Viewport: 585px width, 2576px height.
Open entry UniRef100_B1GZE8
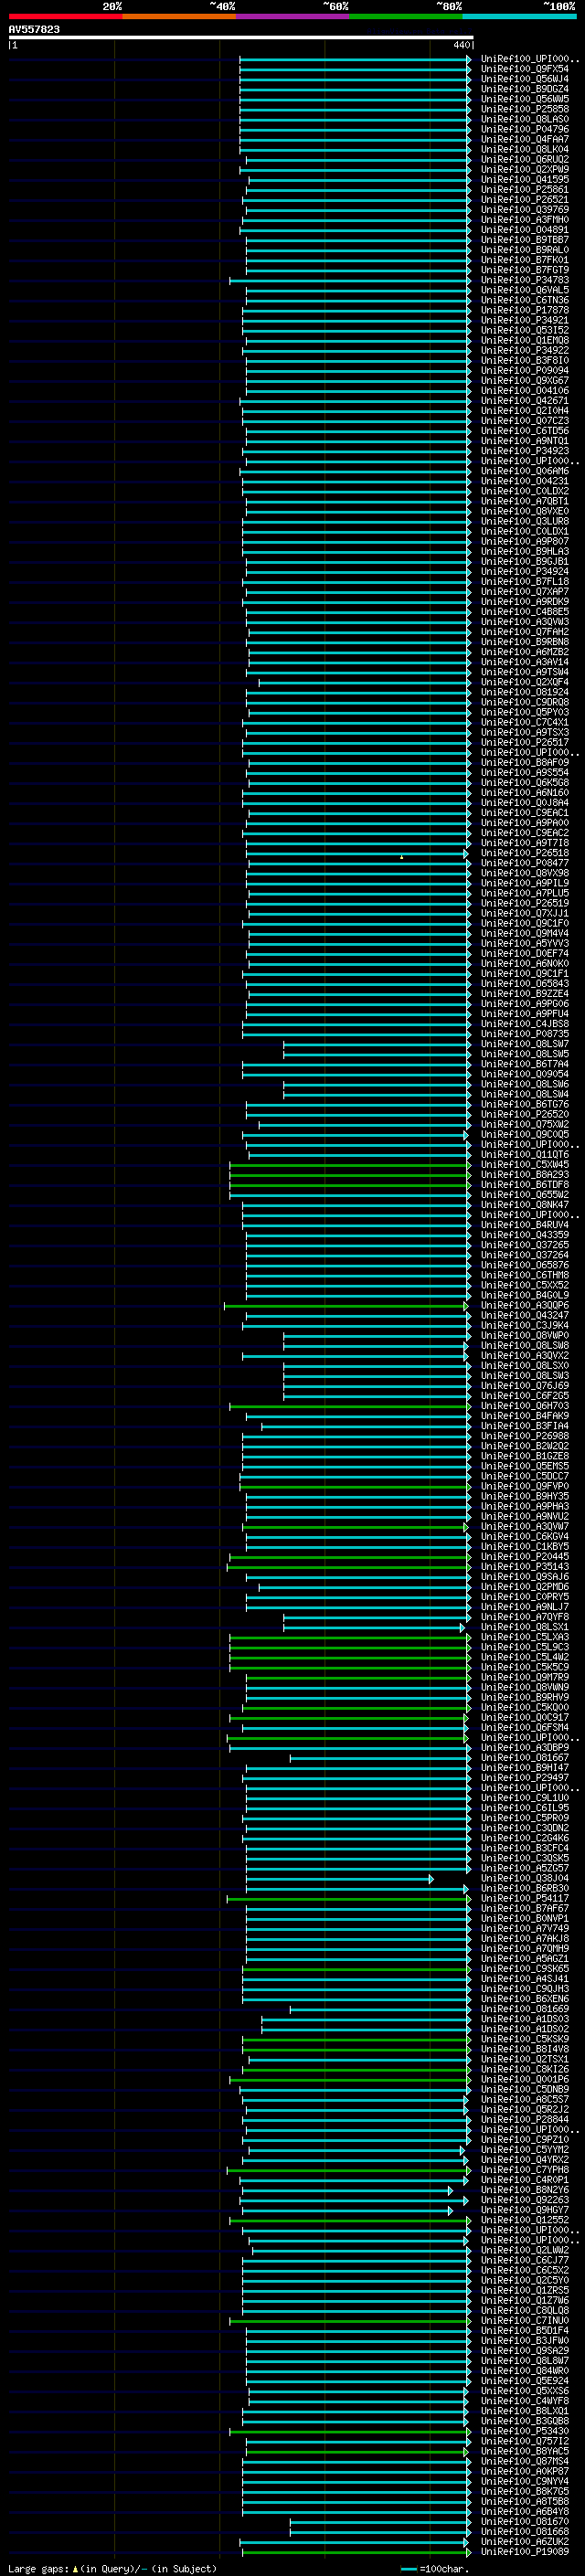point(525,1455)
